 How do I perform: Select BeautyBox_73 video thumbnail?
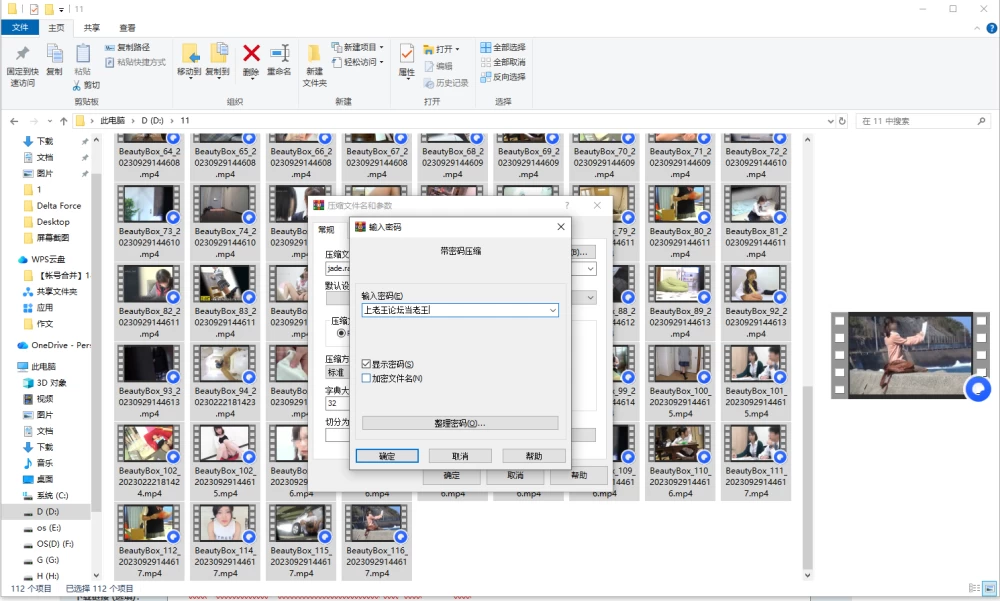[x=149, y=204]
